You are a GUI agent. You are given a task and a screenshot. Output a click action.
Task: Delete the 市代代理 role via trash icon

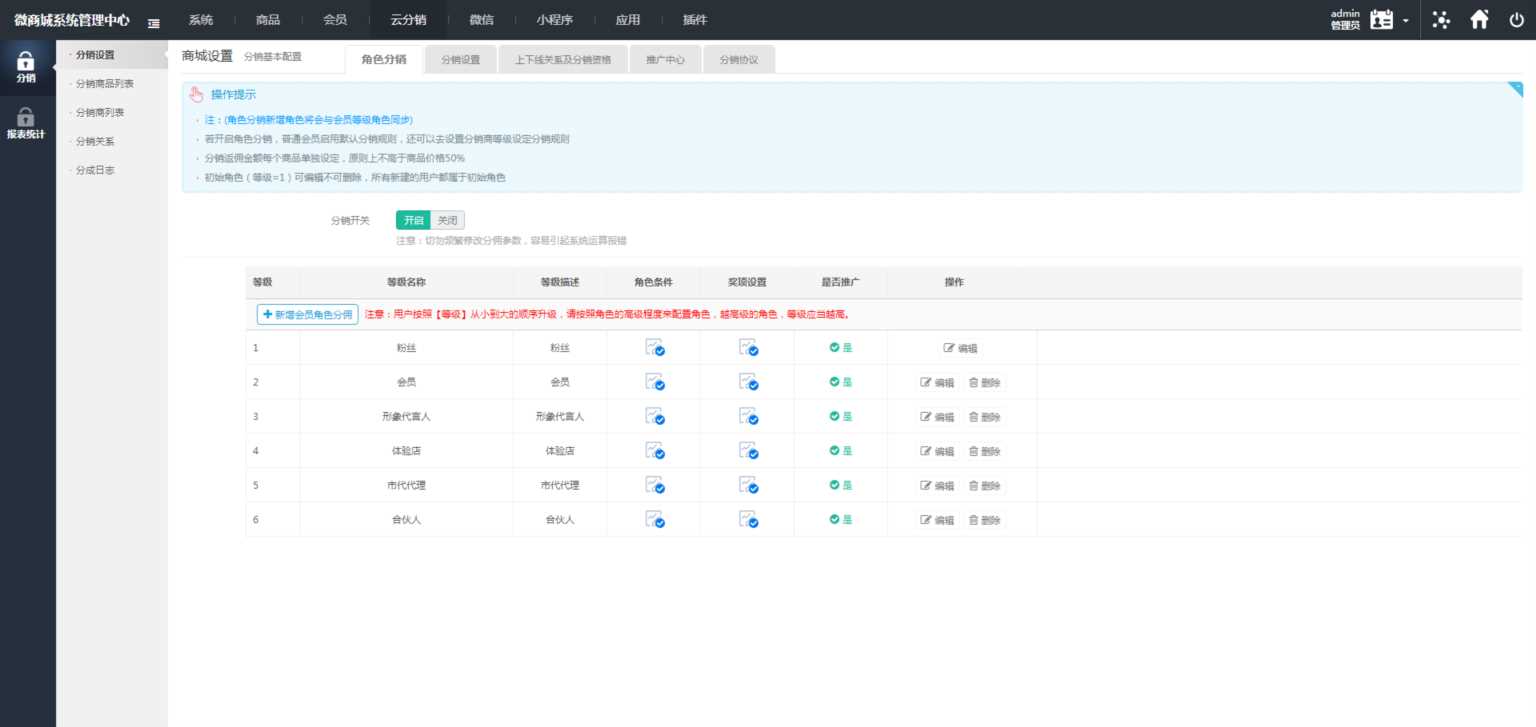click(x=984, y=486)
